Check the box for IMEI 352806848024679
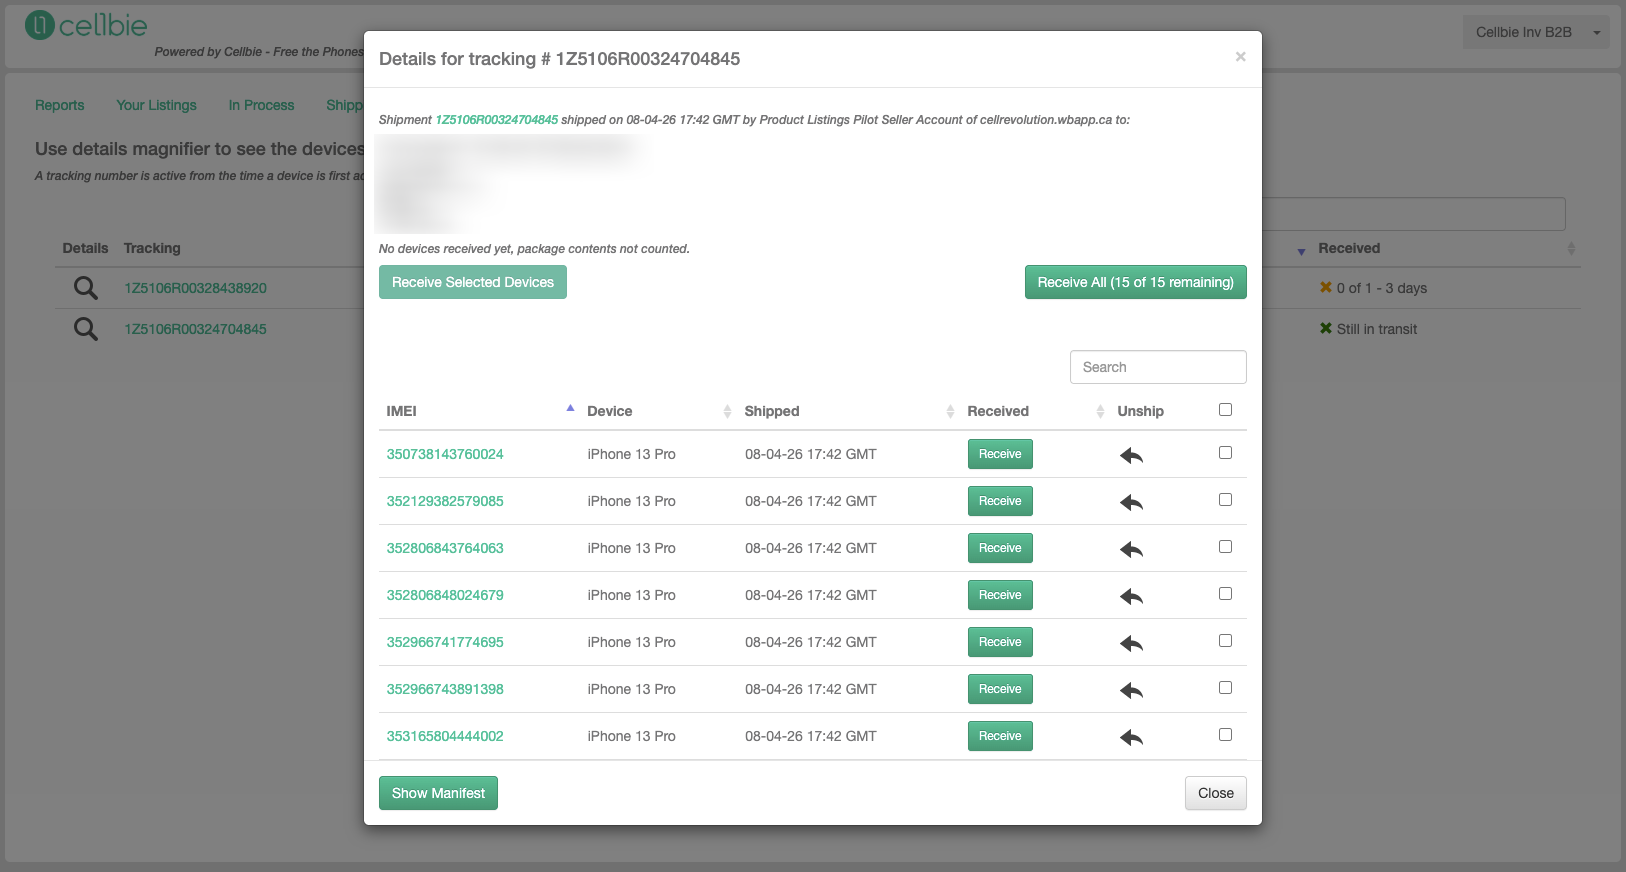Screen dimensions: 1626x872 [1225, 594]
